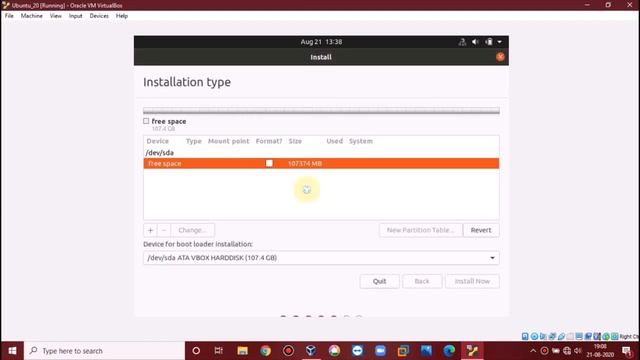
Task: Click the Windows tray volume icon
Action: click(x=578, y=351)
